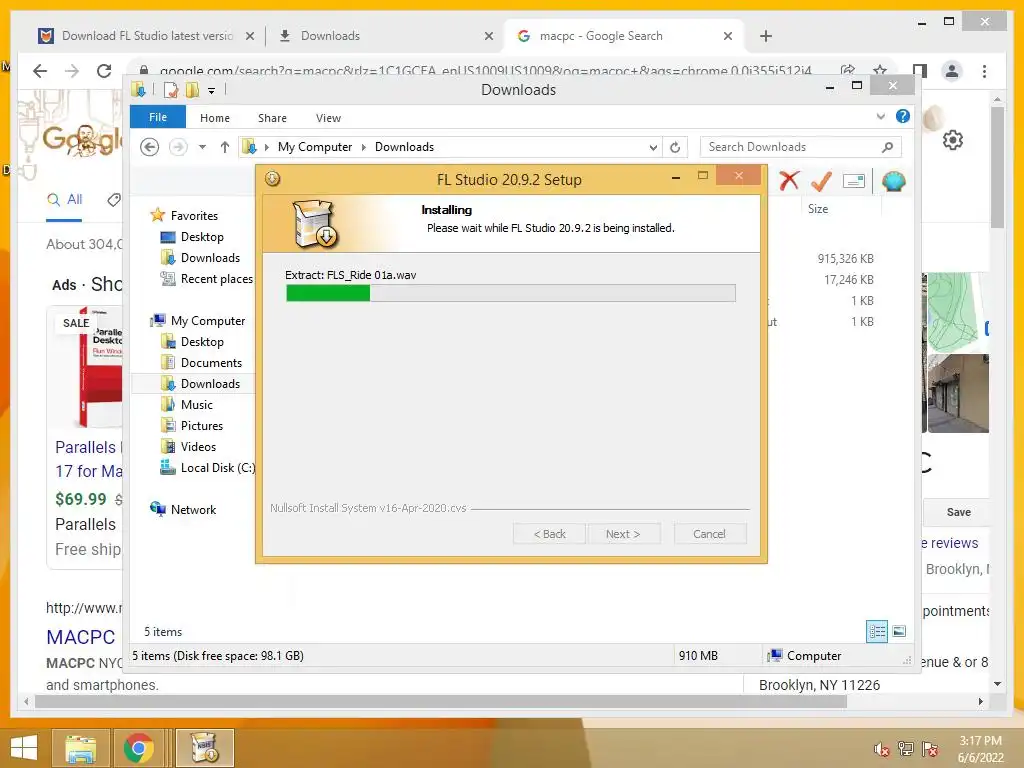
Task: Click the red X Delete icon in Explorer toolbar
Action: pos(789,181)
